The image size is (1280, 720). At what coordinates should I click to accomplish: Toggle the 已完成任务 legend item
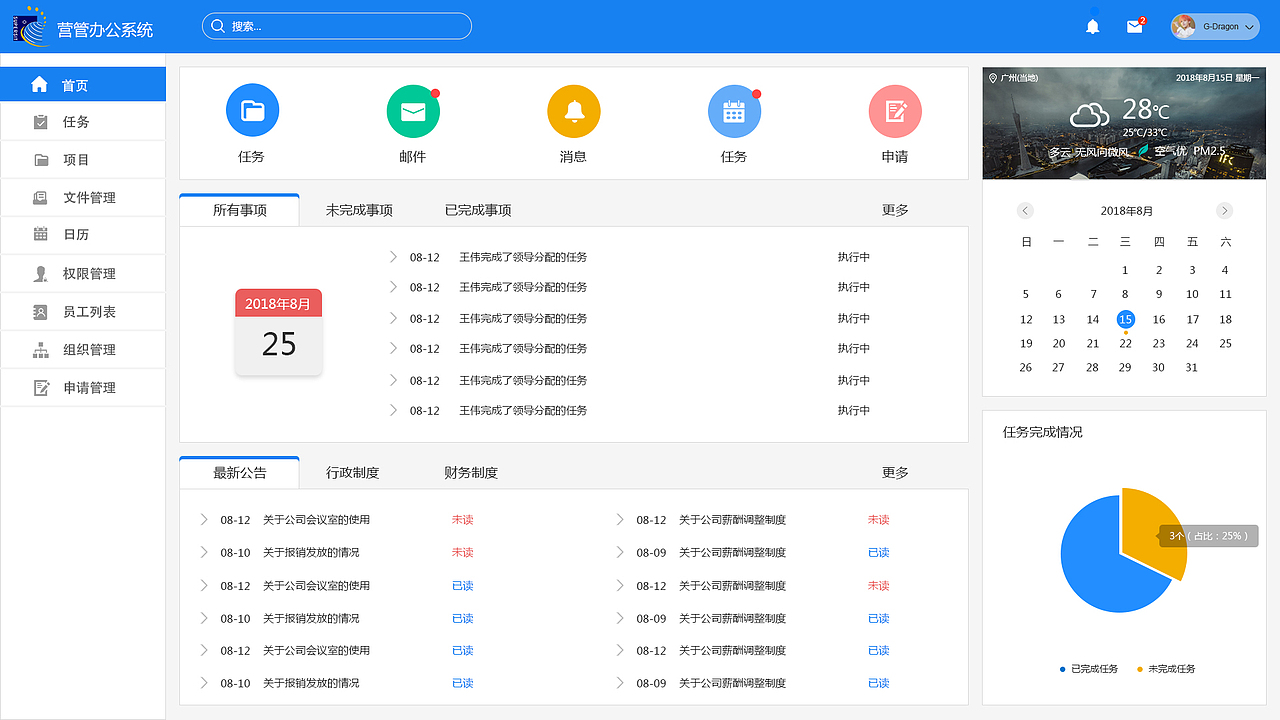pos(1088,668)
